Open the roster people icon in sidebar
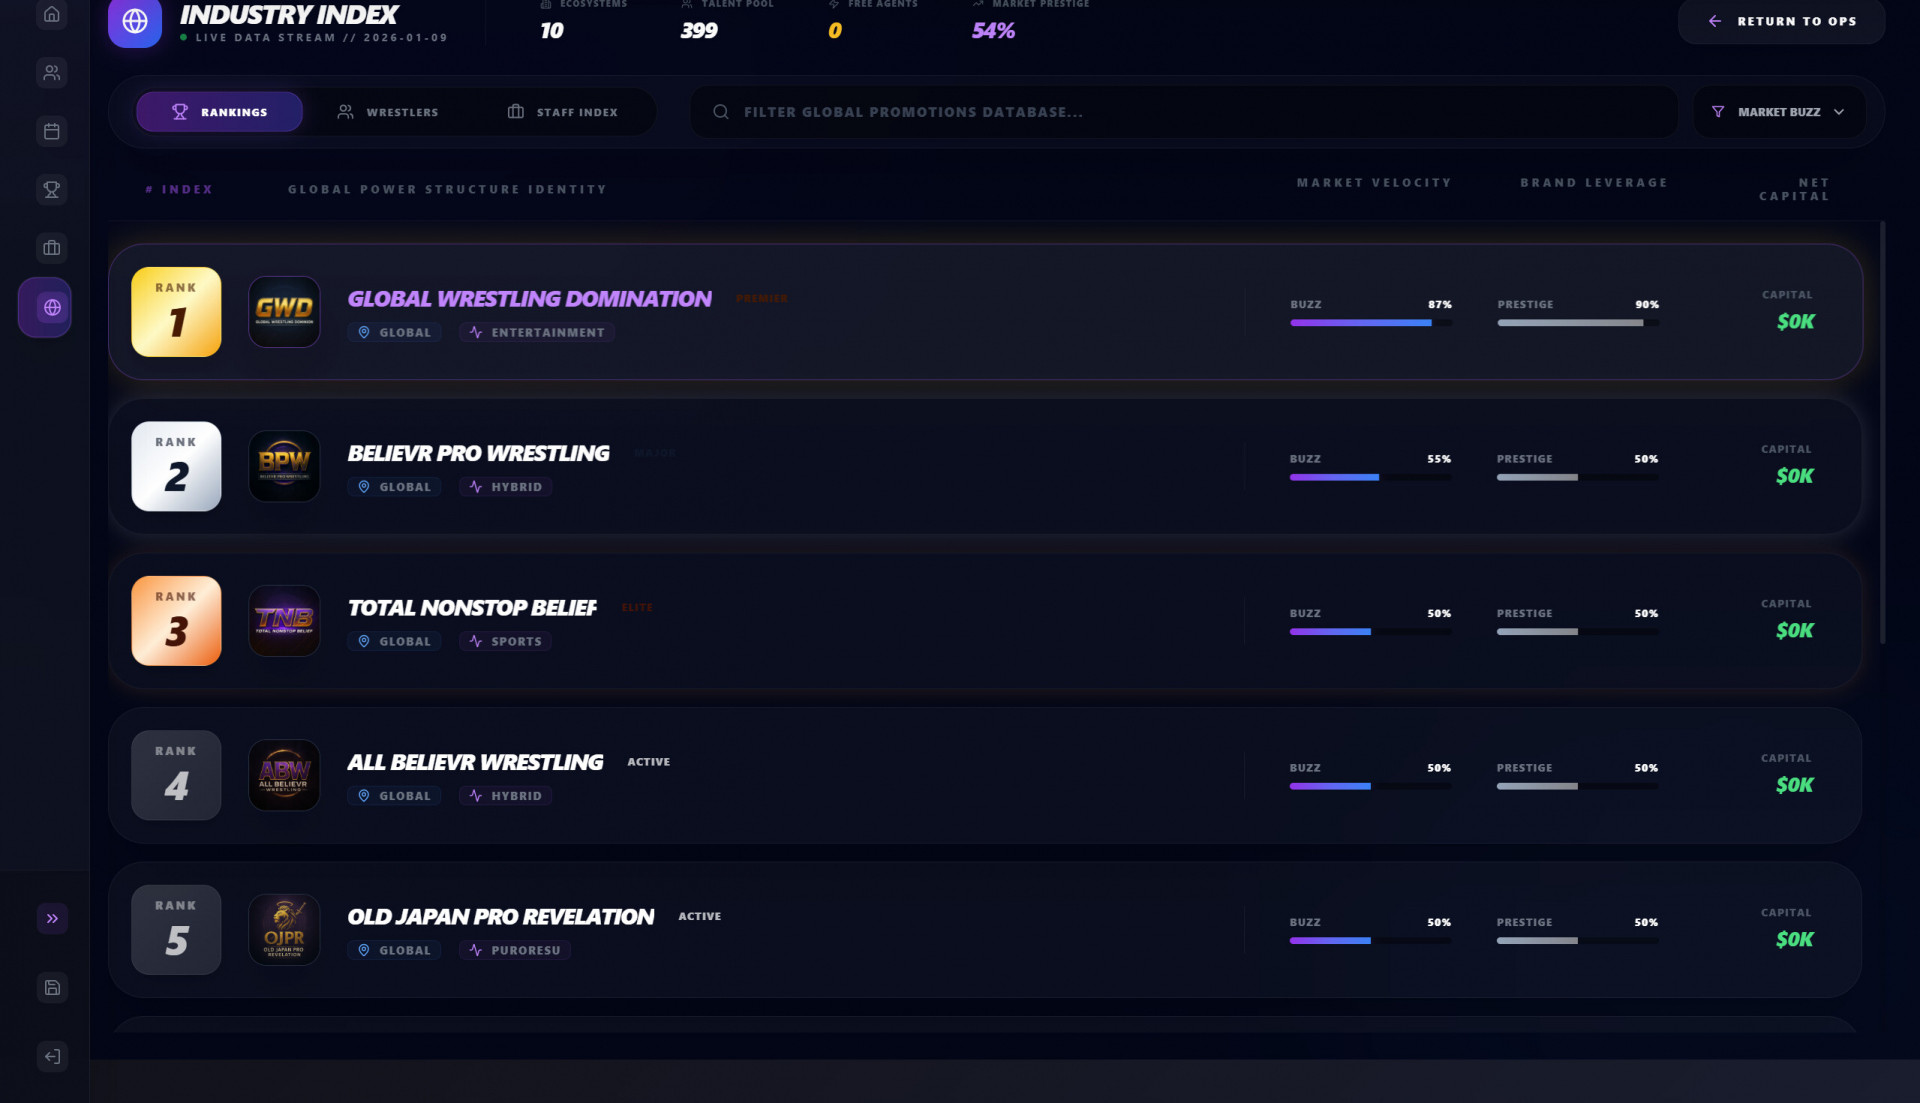The height and width of the screenshot is (1103, 1920). pyautogui.click(x=52, y=73)
